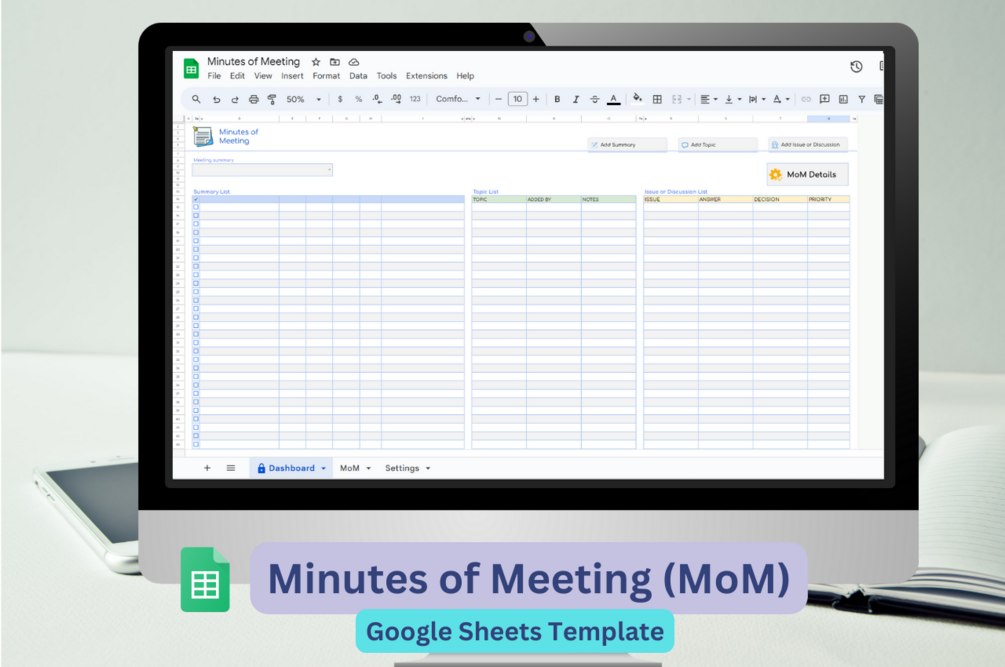Open the Tools menu

(386, 76)
